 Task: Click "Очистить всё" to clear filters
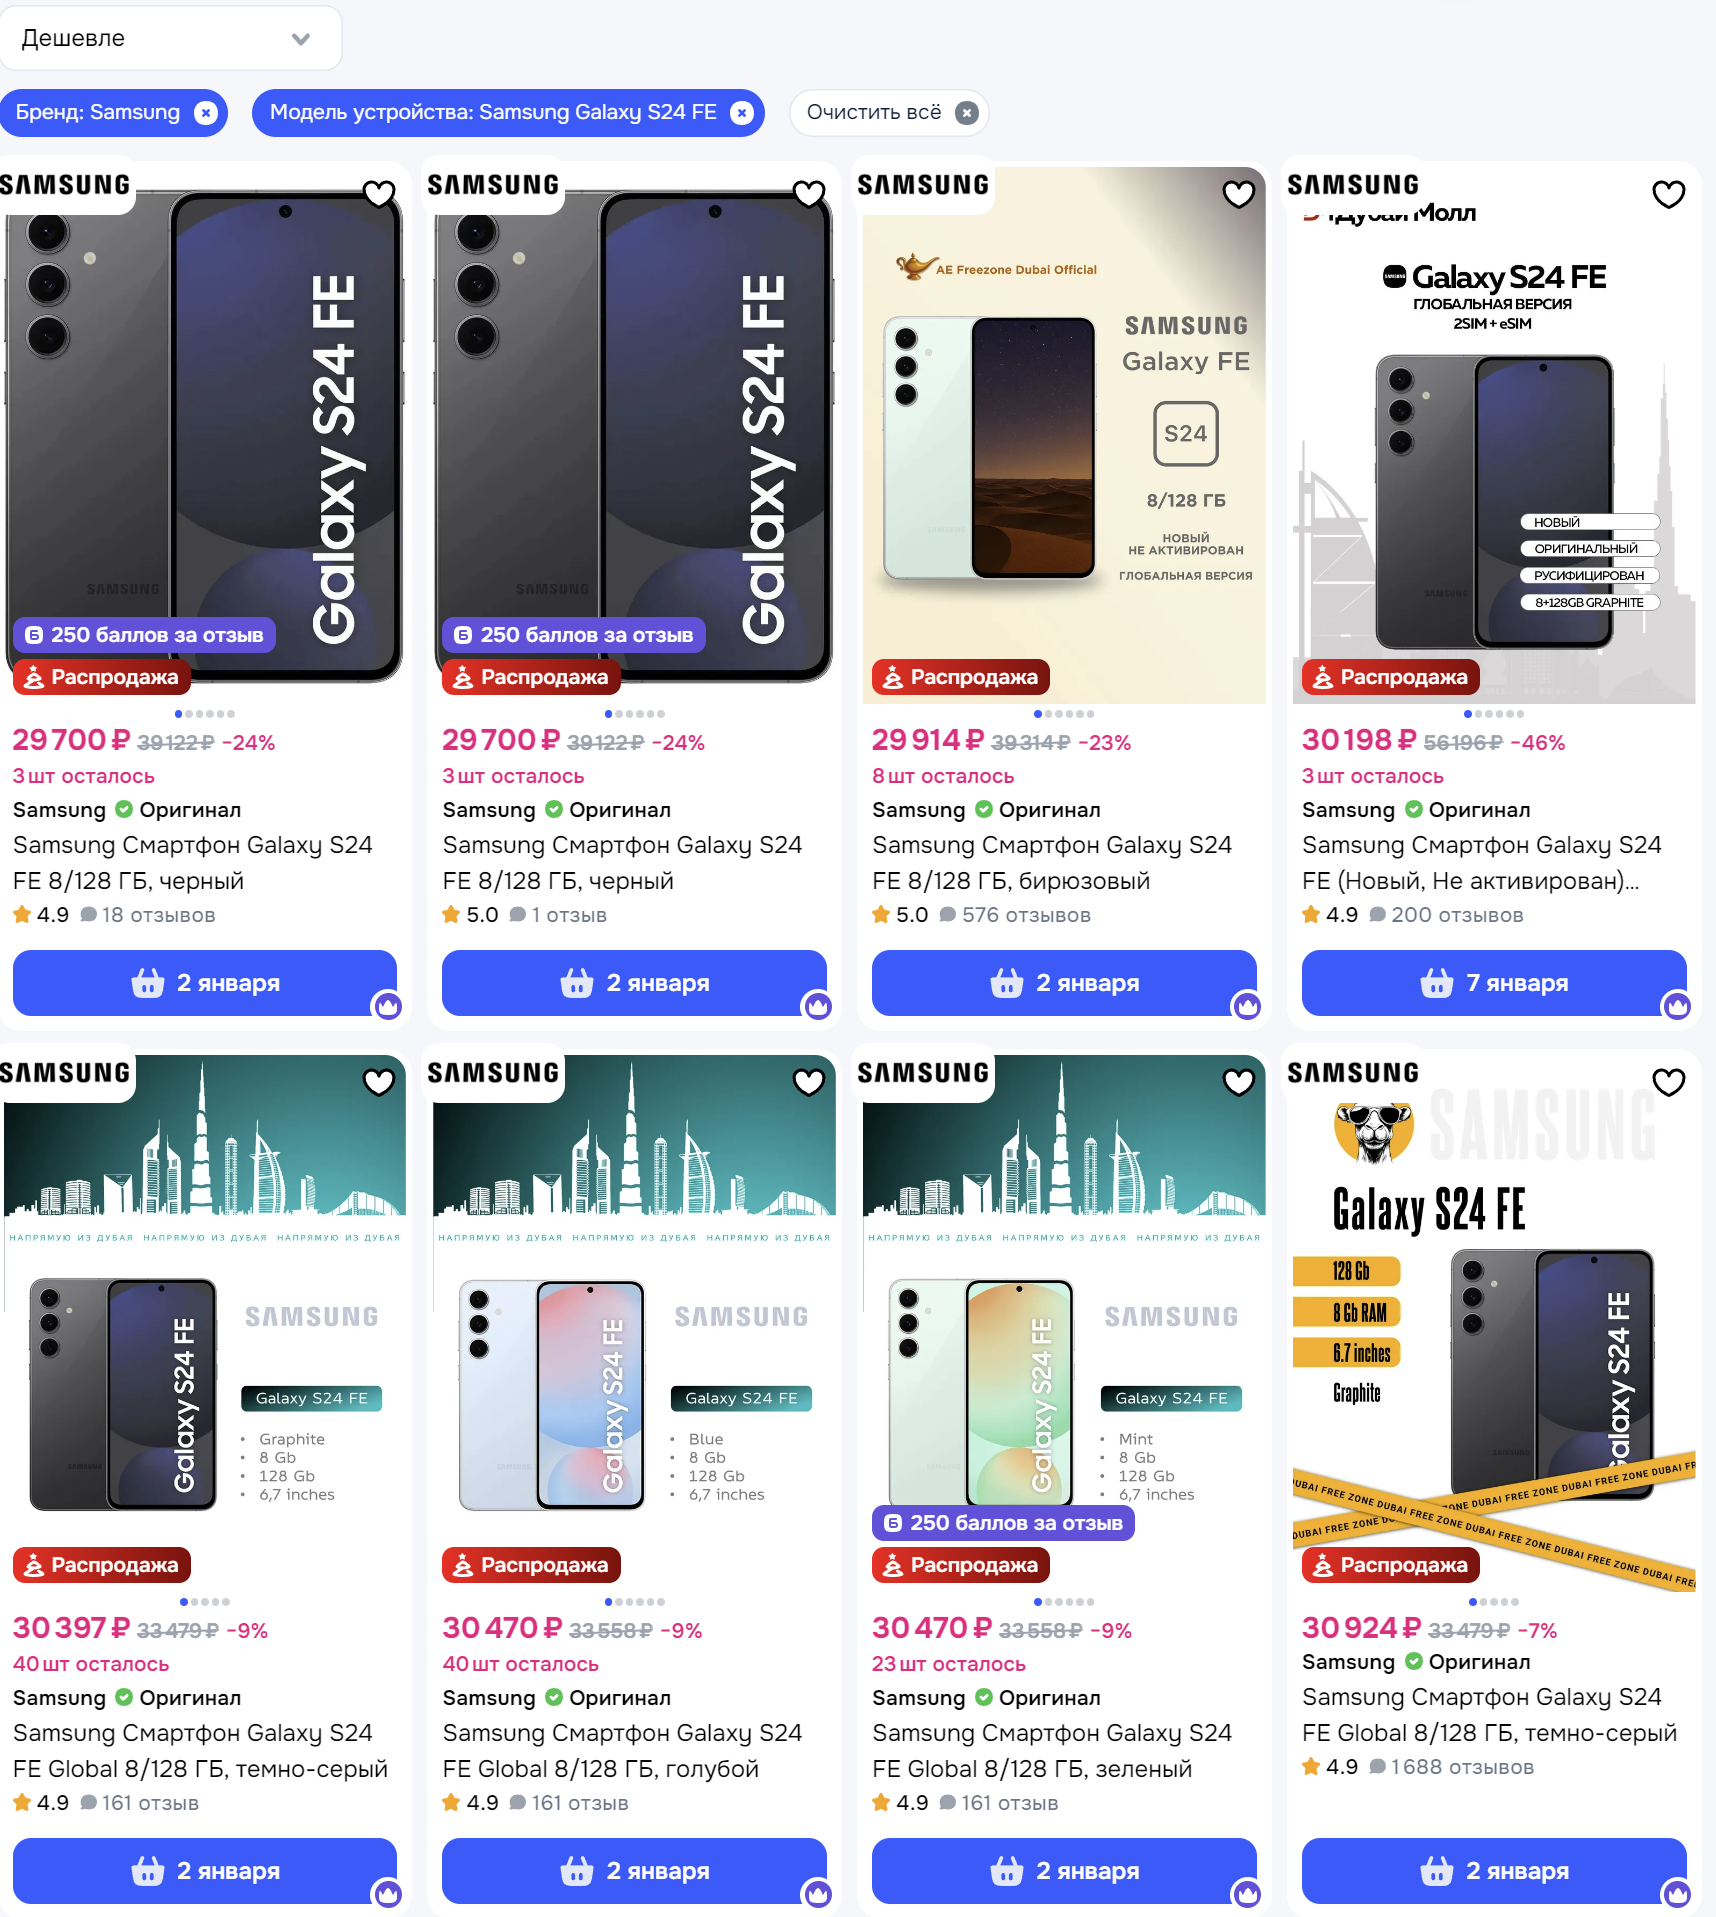click(889, 113)
